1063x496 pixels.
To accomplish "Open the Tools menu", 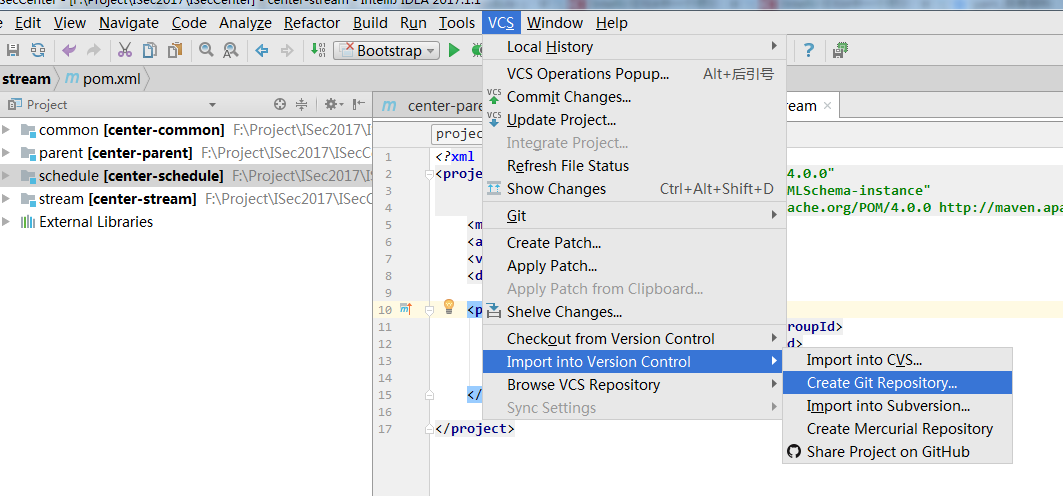I will coord(457,23).
